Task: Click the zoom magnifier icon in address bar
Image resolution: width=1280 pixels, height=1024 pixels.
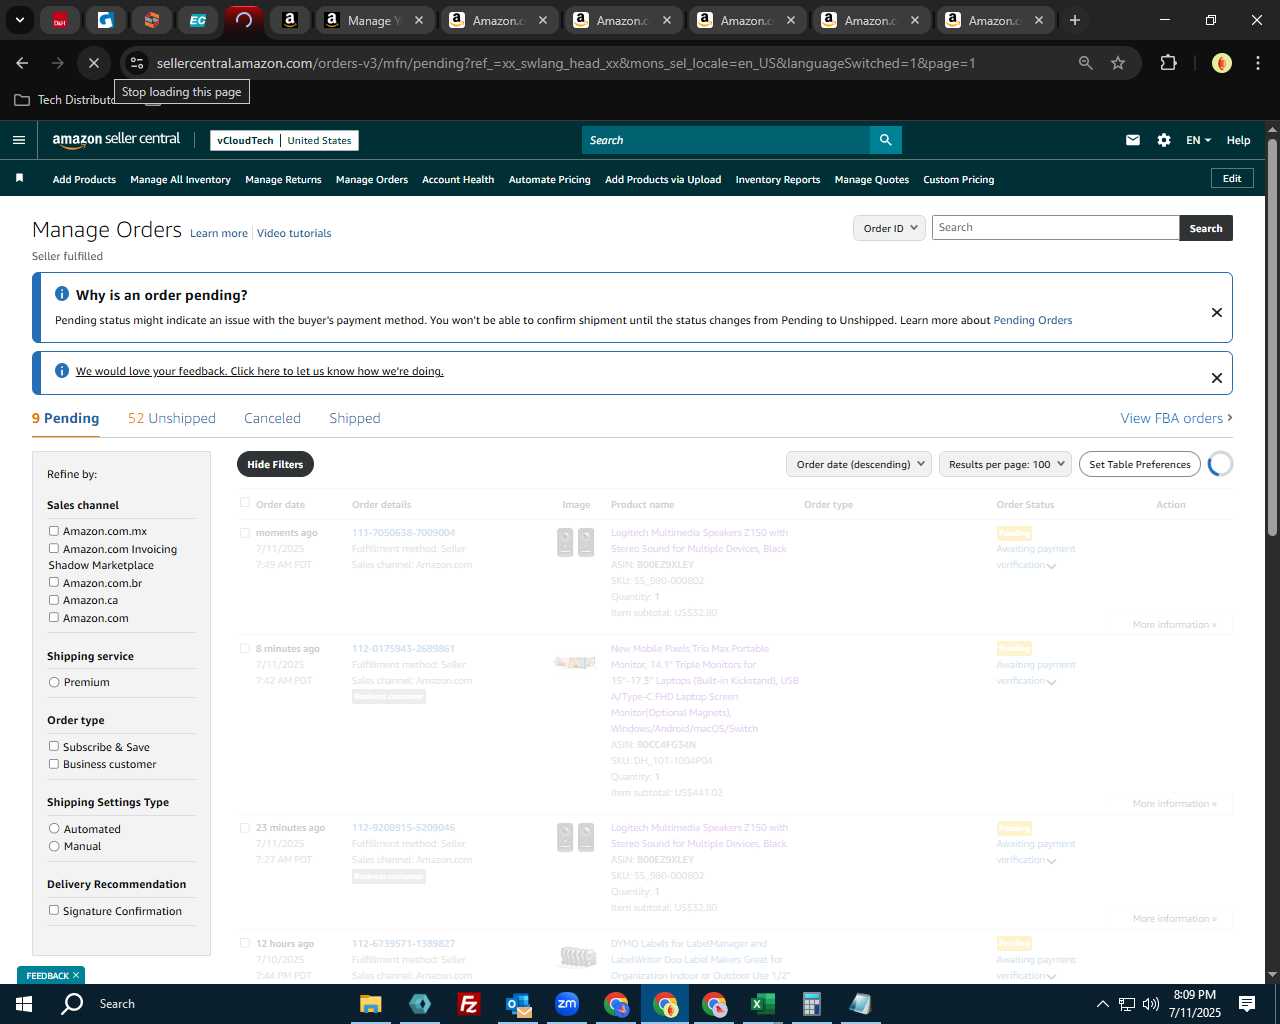Action: pos(1085,63)
